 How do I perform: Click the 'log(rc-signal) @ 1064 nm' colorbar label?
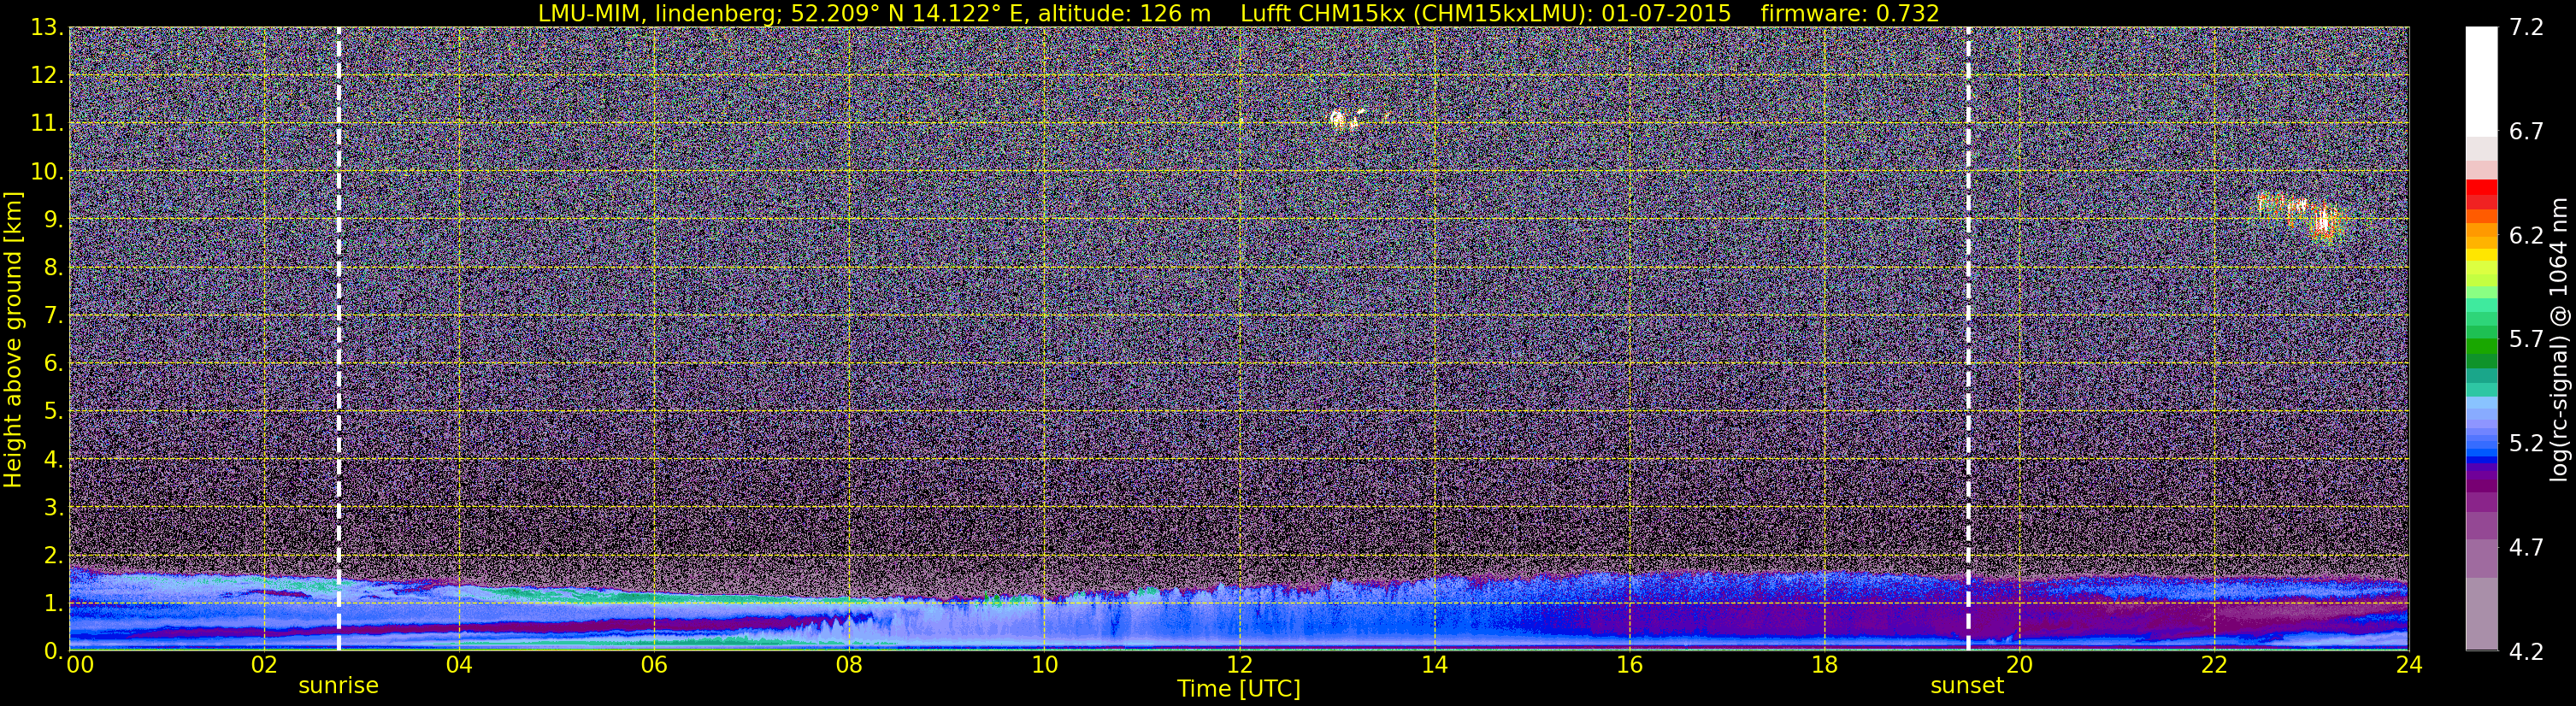click(x=2558, y=340)
